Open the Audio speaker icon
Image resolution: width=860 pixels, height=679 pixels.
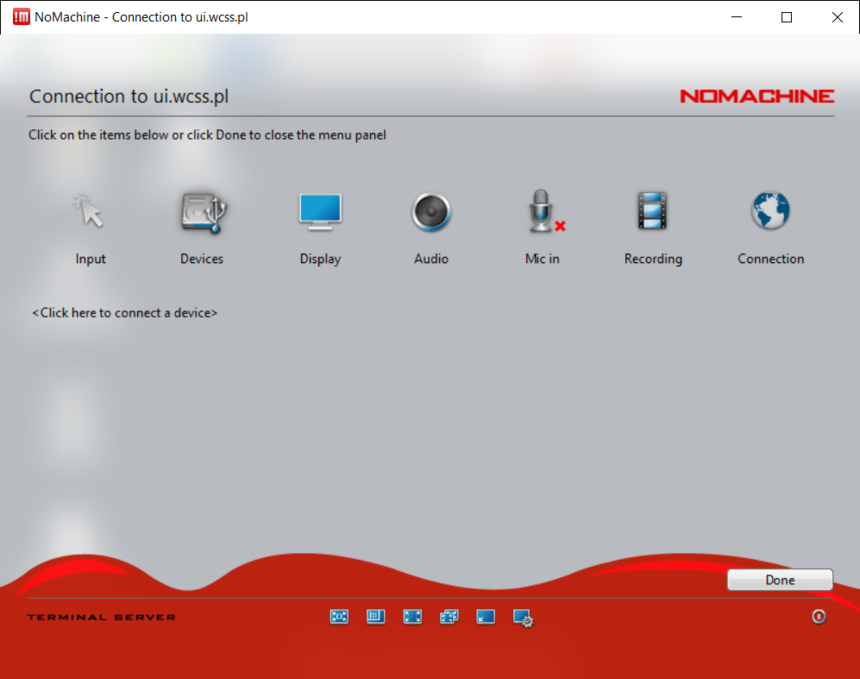[431, 212]
